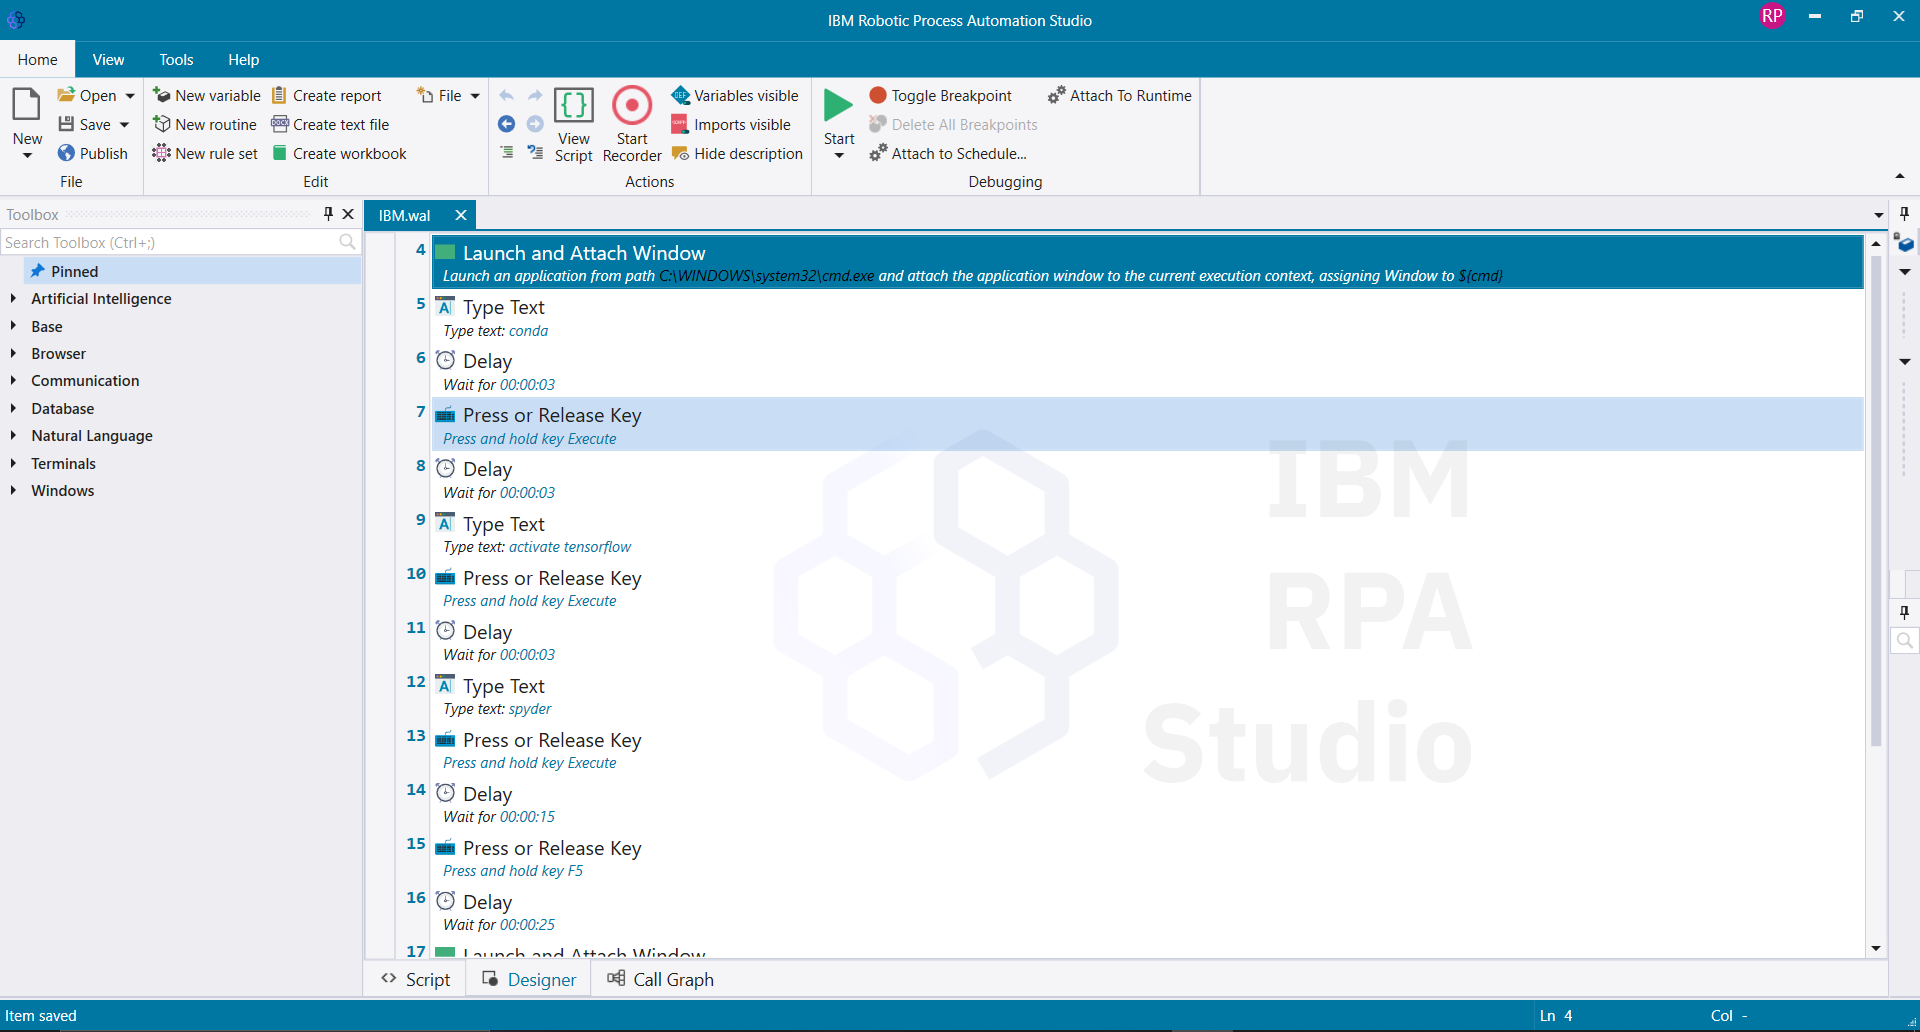
Task: Click Create text file
Action: pyautogui.click(x=330, y=124)
